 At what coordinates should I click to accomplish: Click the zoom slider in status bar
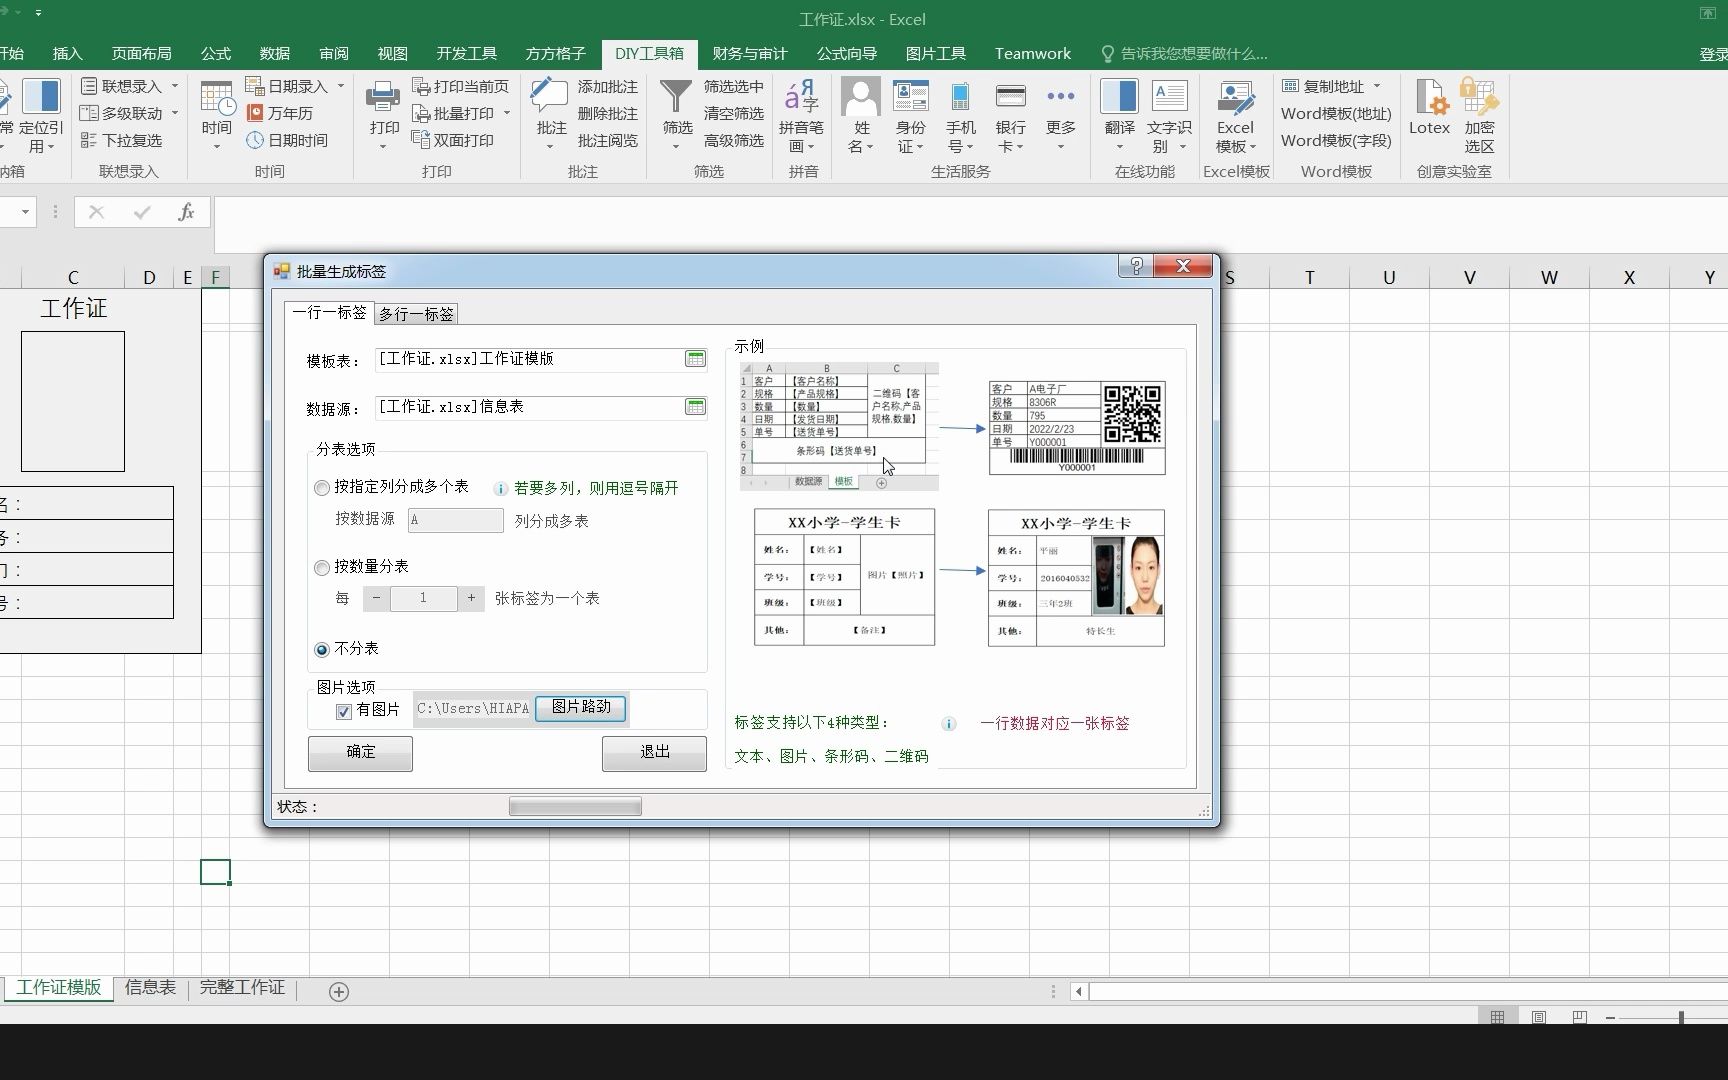pos(1681,1017)
